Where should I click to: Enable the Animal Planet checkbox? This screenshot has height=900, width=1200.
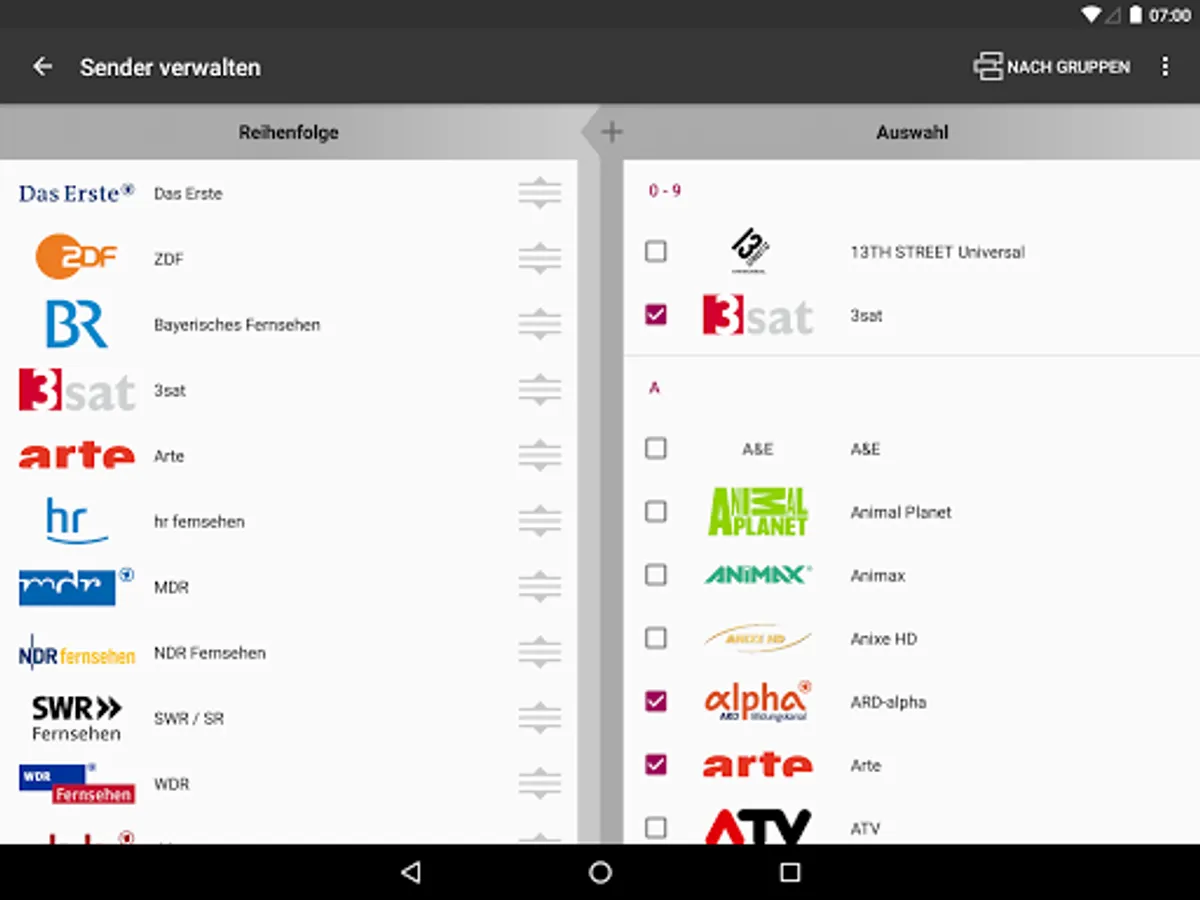[656, 512]
